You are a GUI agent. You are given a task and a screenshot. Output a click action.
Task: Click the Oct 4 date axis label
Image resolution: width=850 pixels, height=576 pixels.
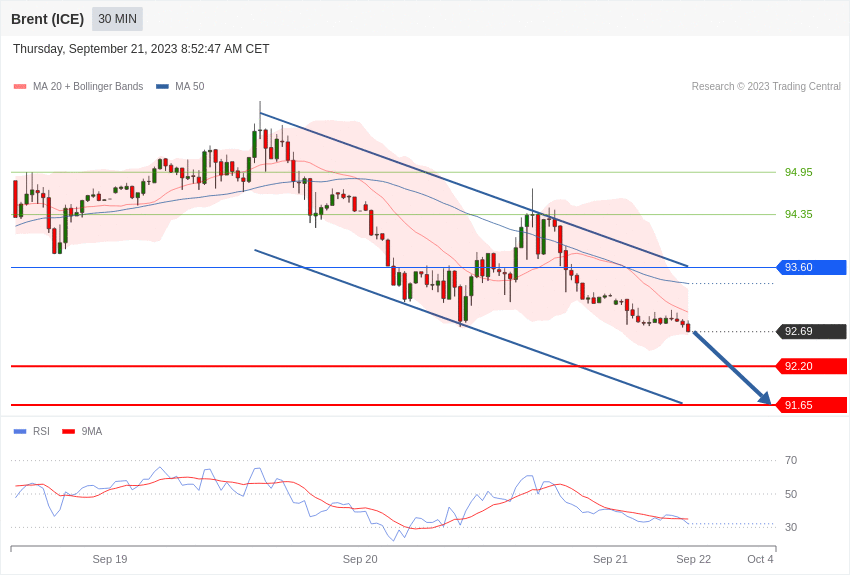click(x=760, y=559)
